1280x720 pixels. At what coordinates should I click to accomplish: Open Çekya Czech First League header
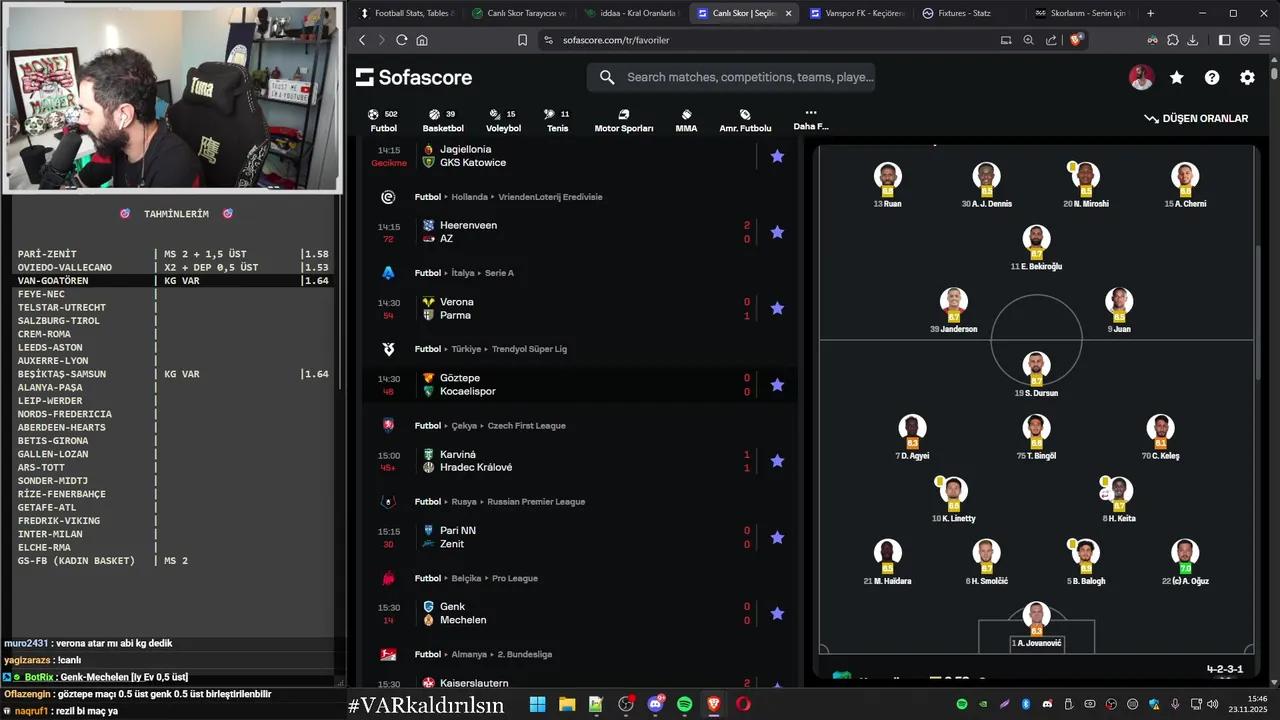(x=490, y=425)
